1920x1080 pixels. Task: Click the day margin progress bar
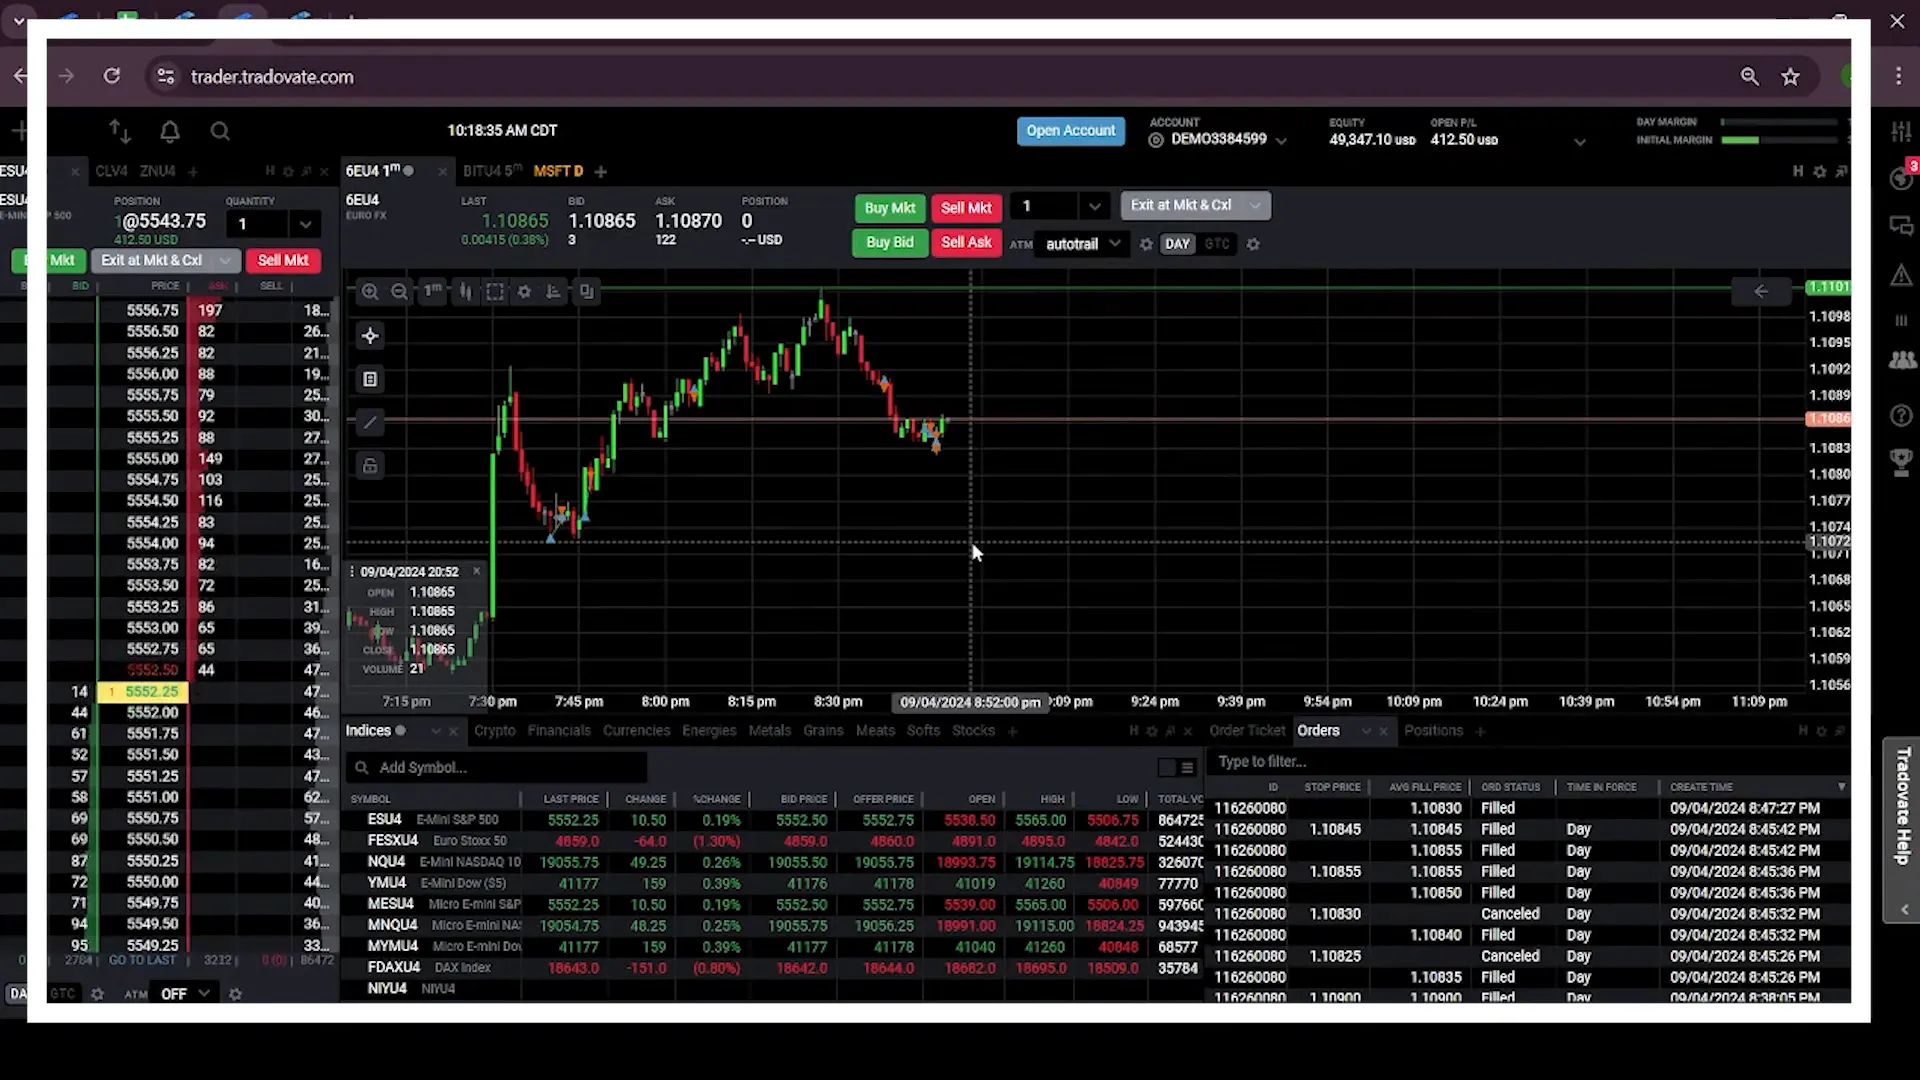[1779, 122]
